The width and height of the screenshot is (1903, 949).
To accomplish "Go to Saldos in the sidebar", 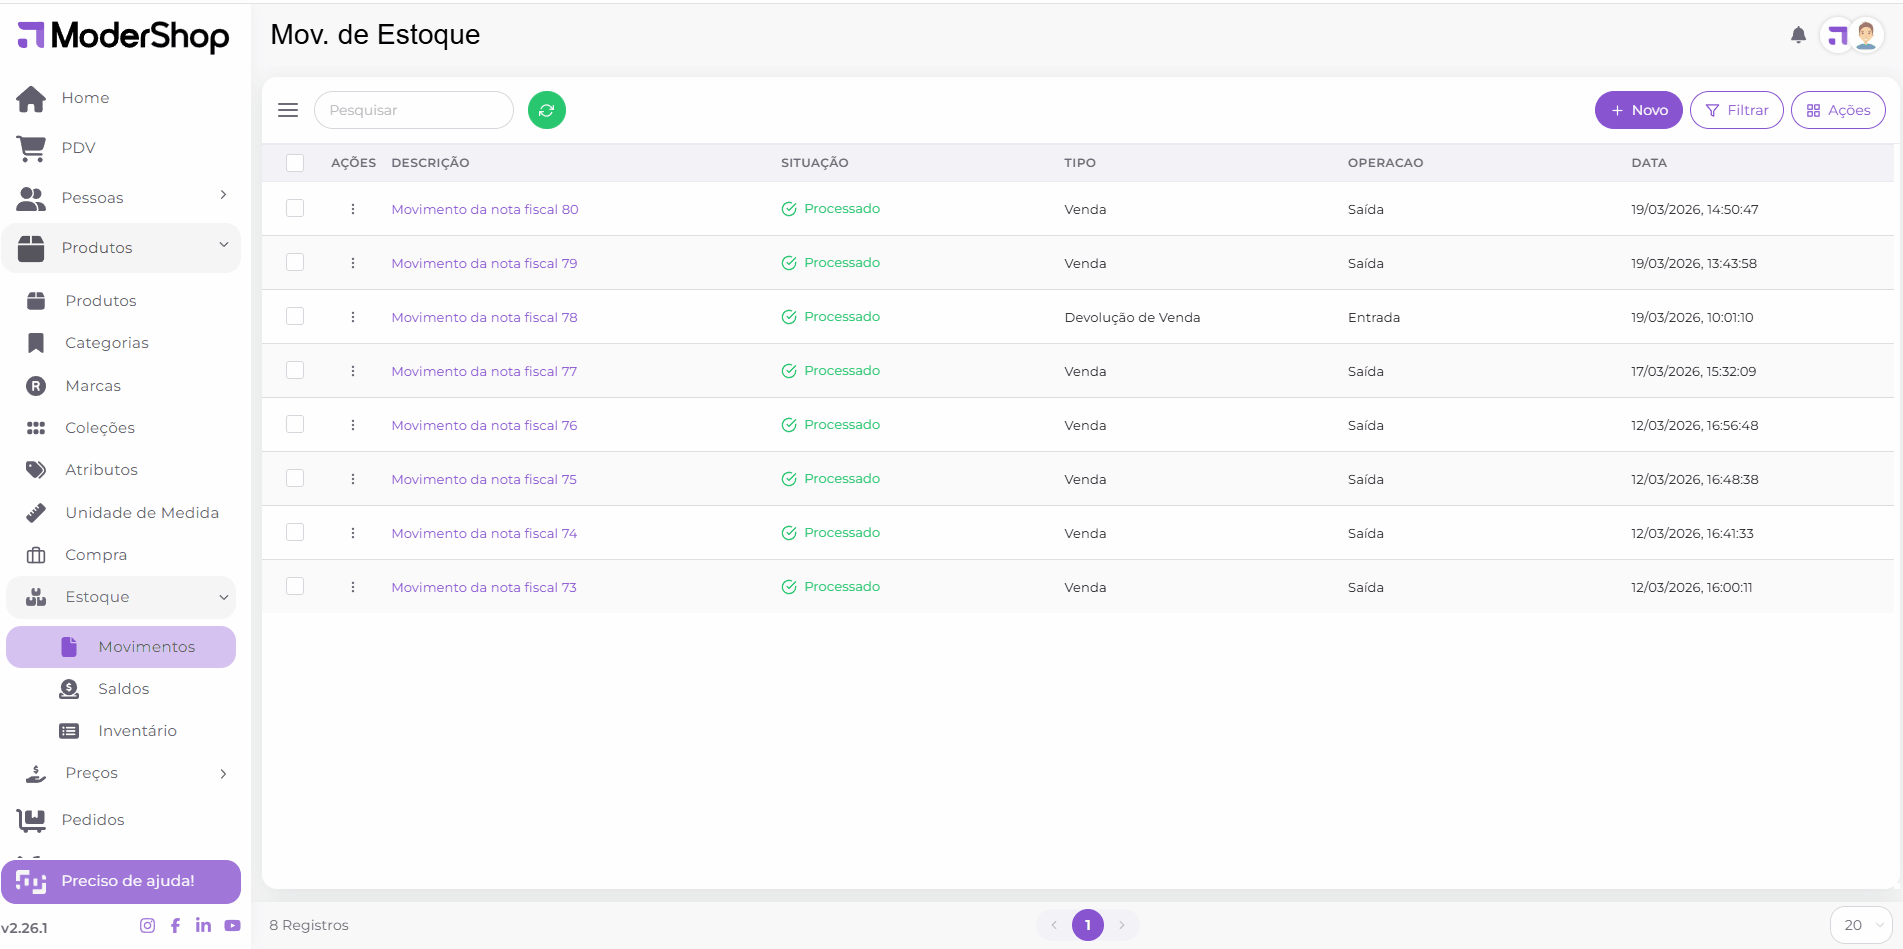I will pos(123,689).
